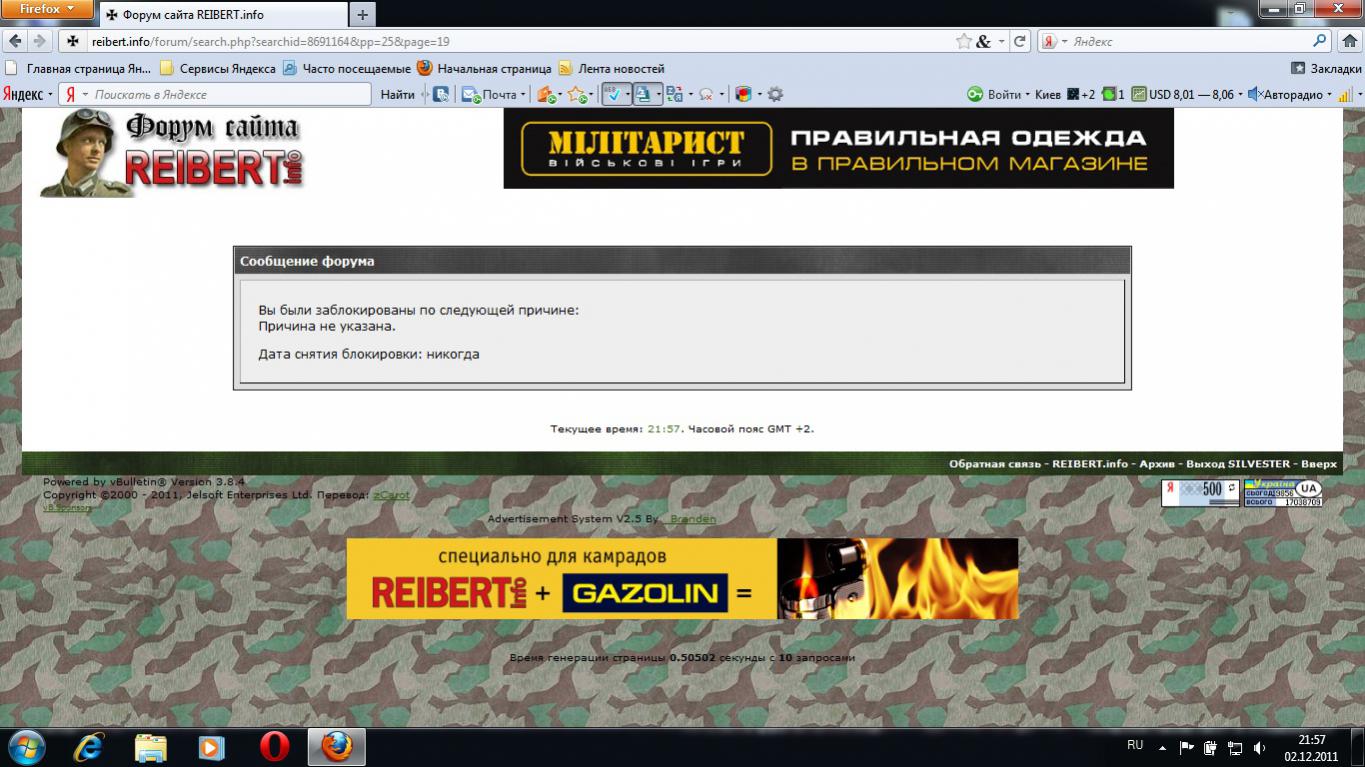The width and height of the screenshot is (1365, 767).
Task: Click the address bar URL field
Action: 520,42
